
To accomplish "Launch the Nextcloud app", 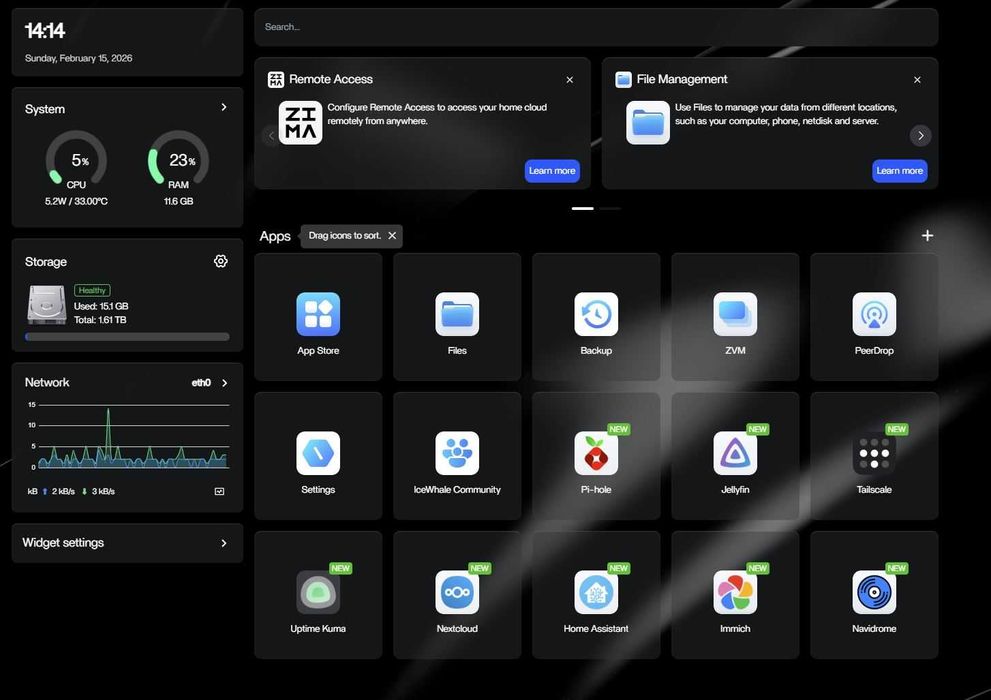I will [457, 592].
